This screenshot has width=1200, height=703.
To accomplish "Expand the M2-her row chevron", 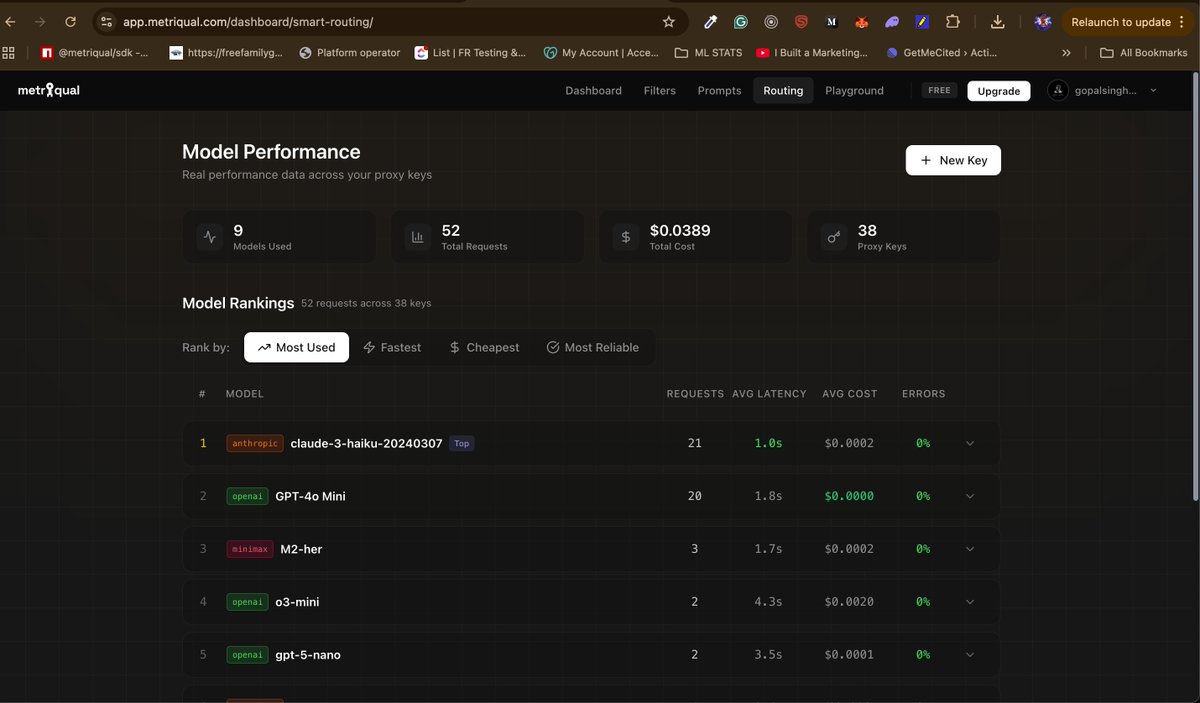I will (970, 549).
